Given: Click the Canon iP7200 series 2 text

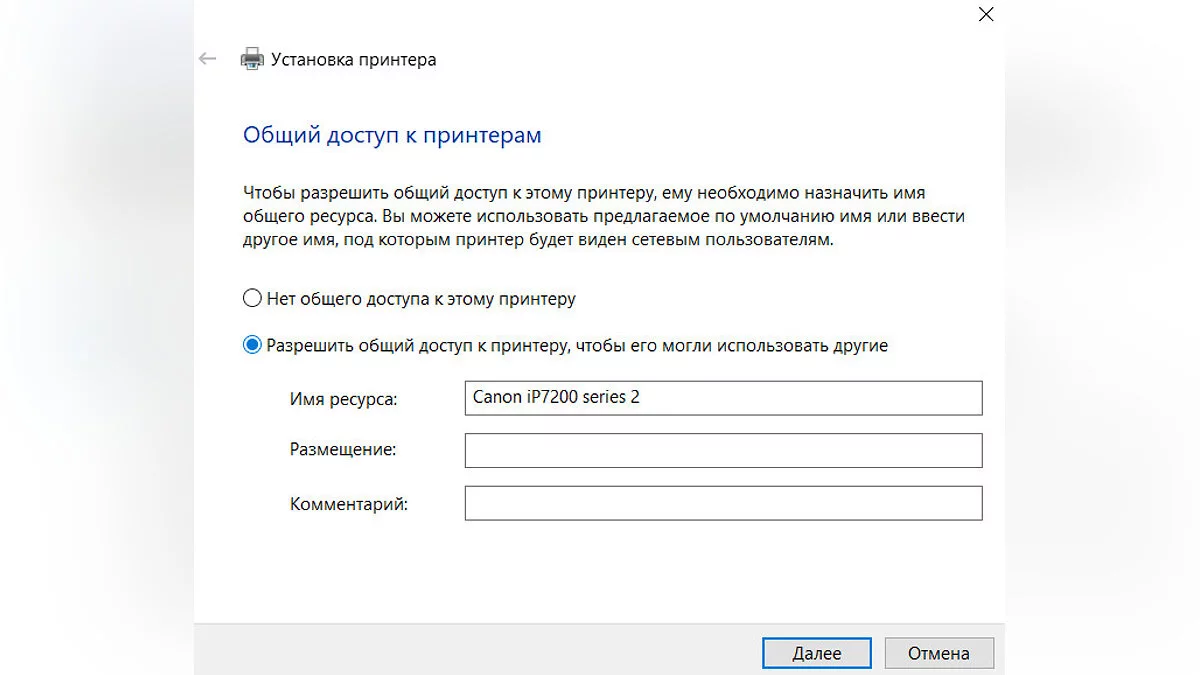Looking at the screenshot, I should coord(556,397).
